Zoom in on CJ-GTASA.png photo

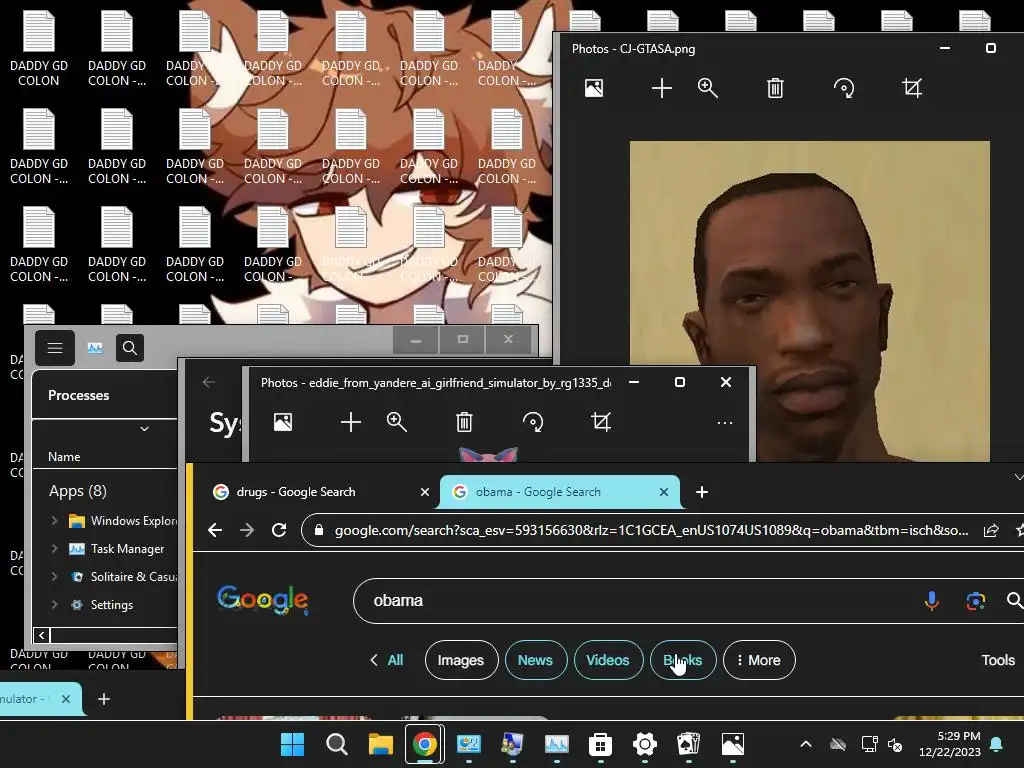pos(708,88)
